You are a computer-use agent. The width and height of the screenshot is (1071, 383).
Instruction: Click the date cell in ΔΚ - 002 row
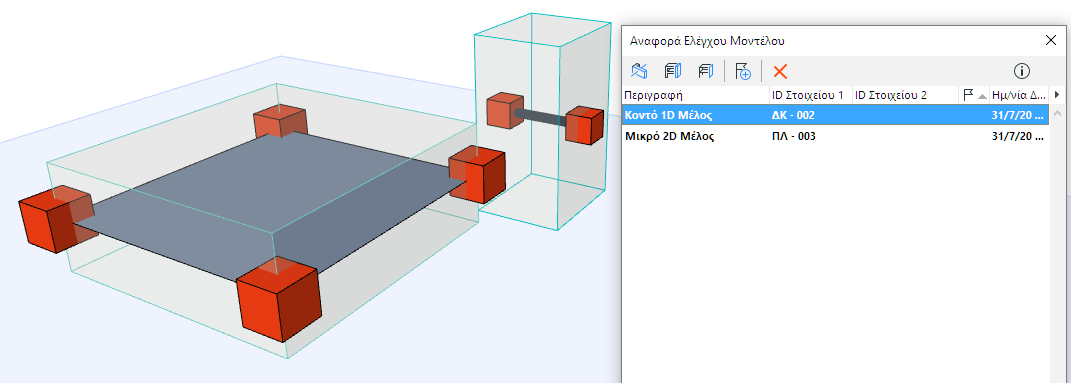[1018, 115]
